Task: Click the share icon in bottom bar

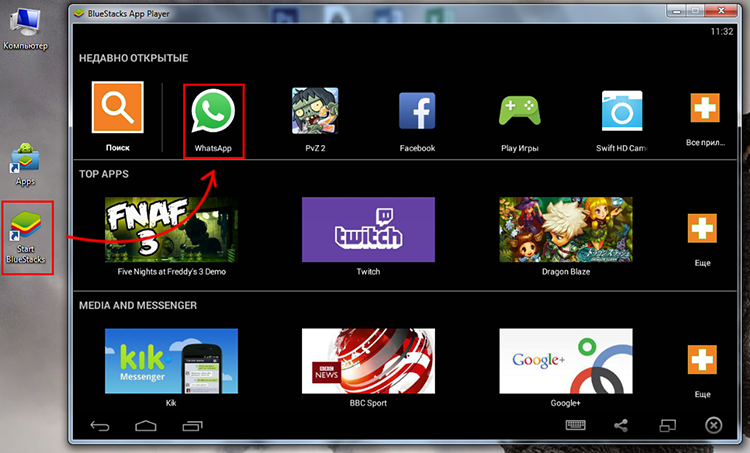Action: (621, 425)
